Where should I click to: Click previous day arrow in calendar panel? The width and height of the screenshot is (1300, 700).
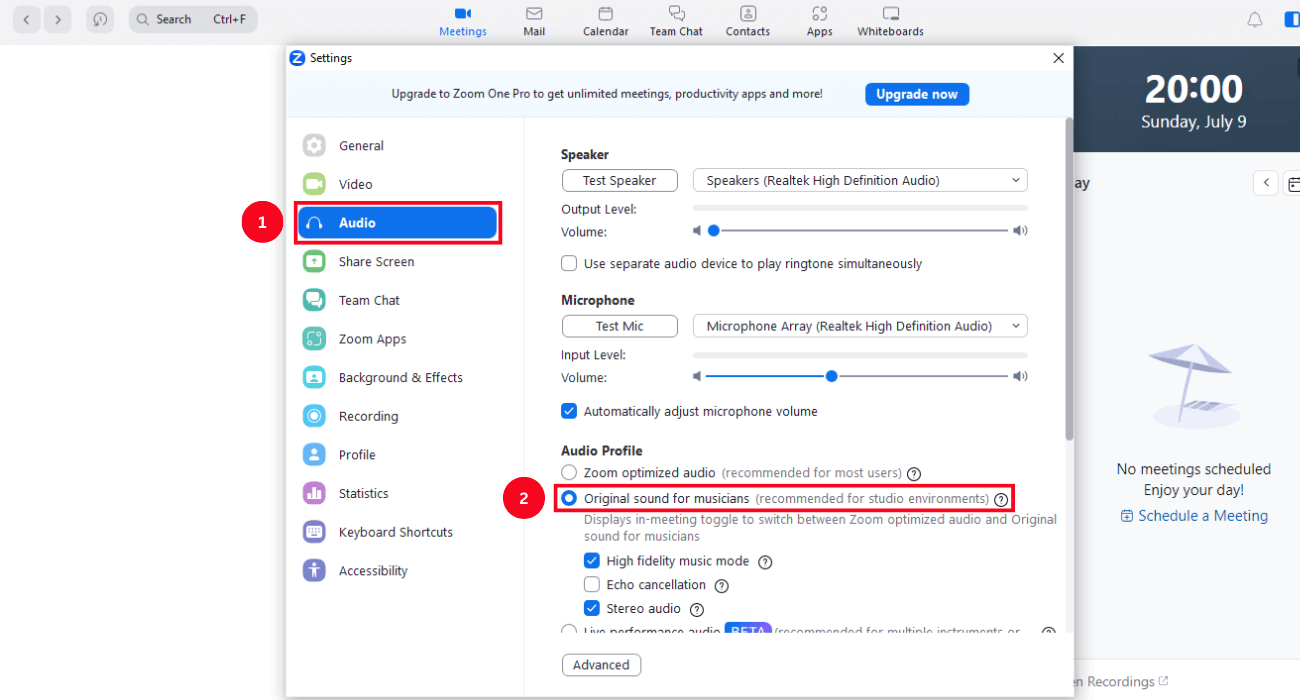coord(1266,183)
